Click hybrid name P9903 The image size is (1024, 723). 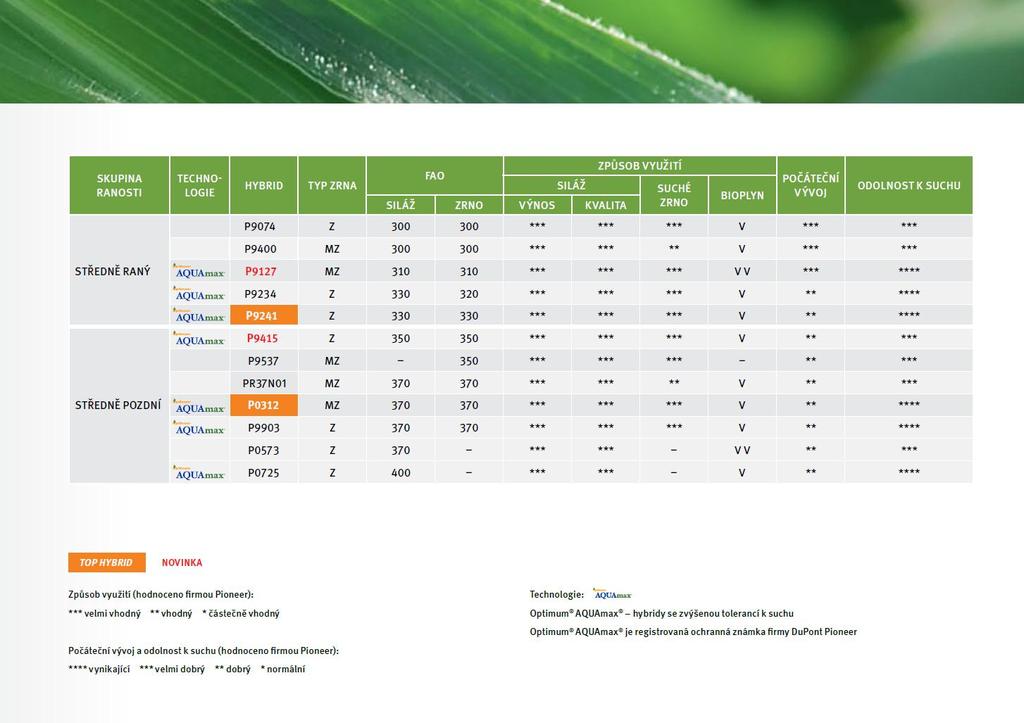(x=264, y=428)
